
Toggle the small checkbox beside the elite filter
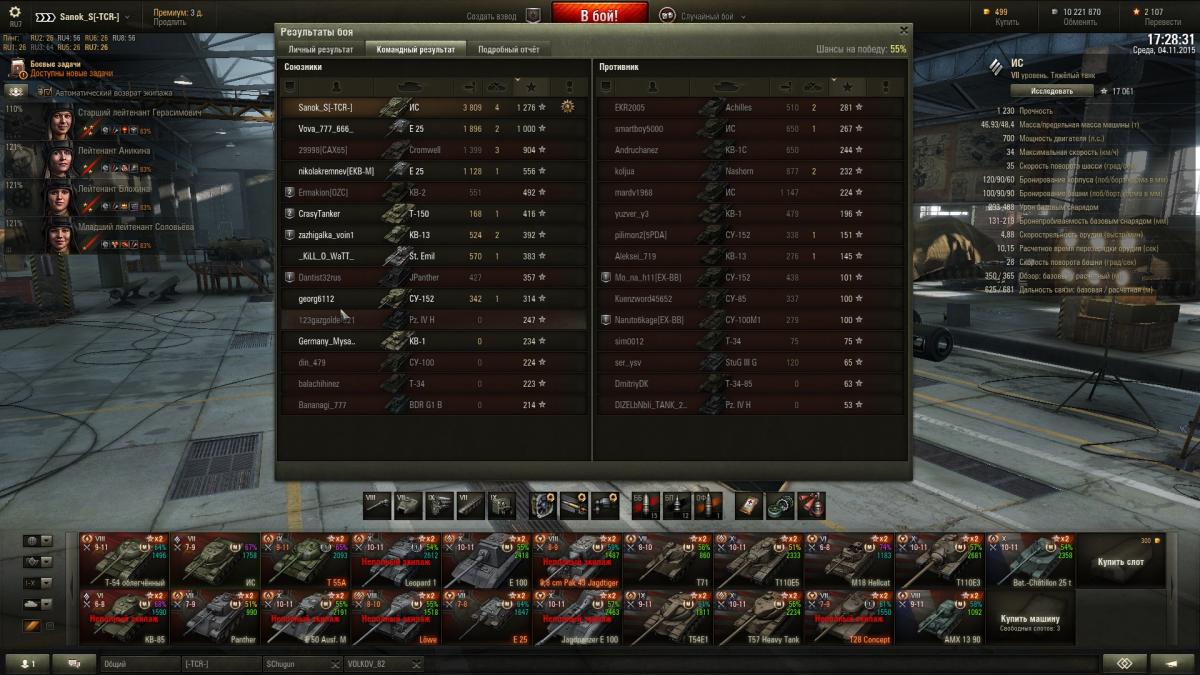pyautogui.click(x=51, y=626)
